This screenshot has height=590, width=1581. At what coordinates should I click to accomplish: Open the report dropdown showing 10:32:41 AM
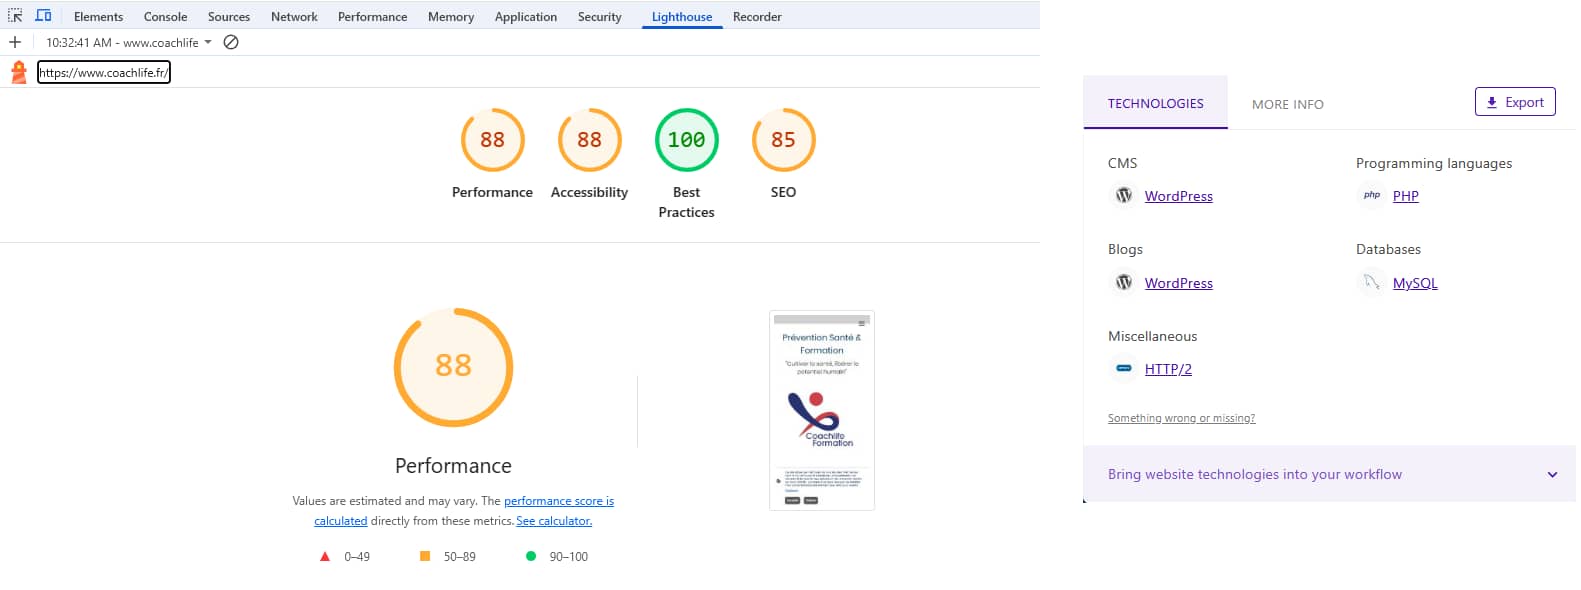[129, 42]
